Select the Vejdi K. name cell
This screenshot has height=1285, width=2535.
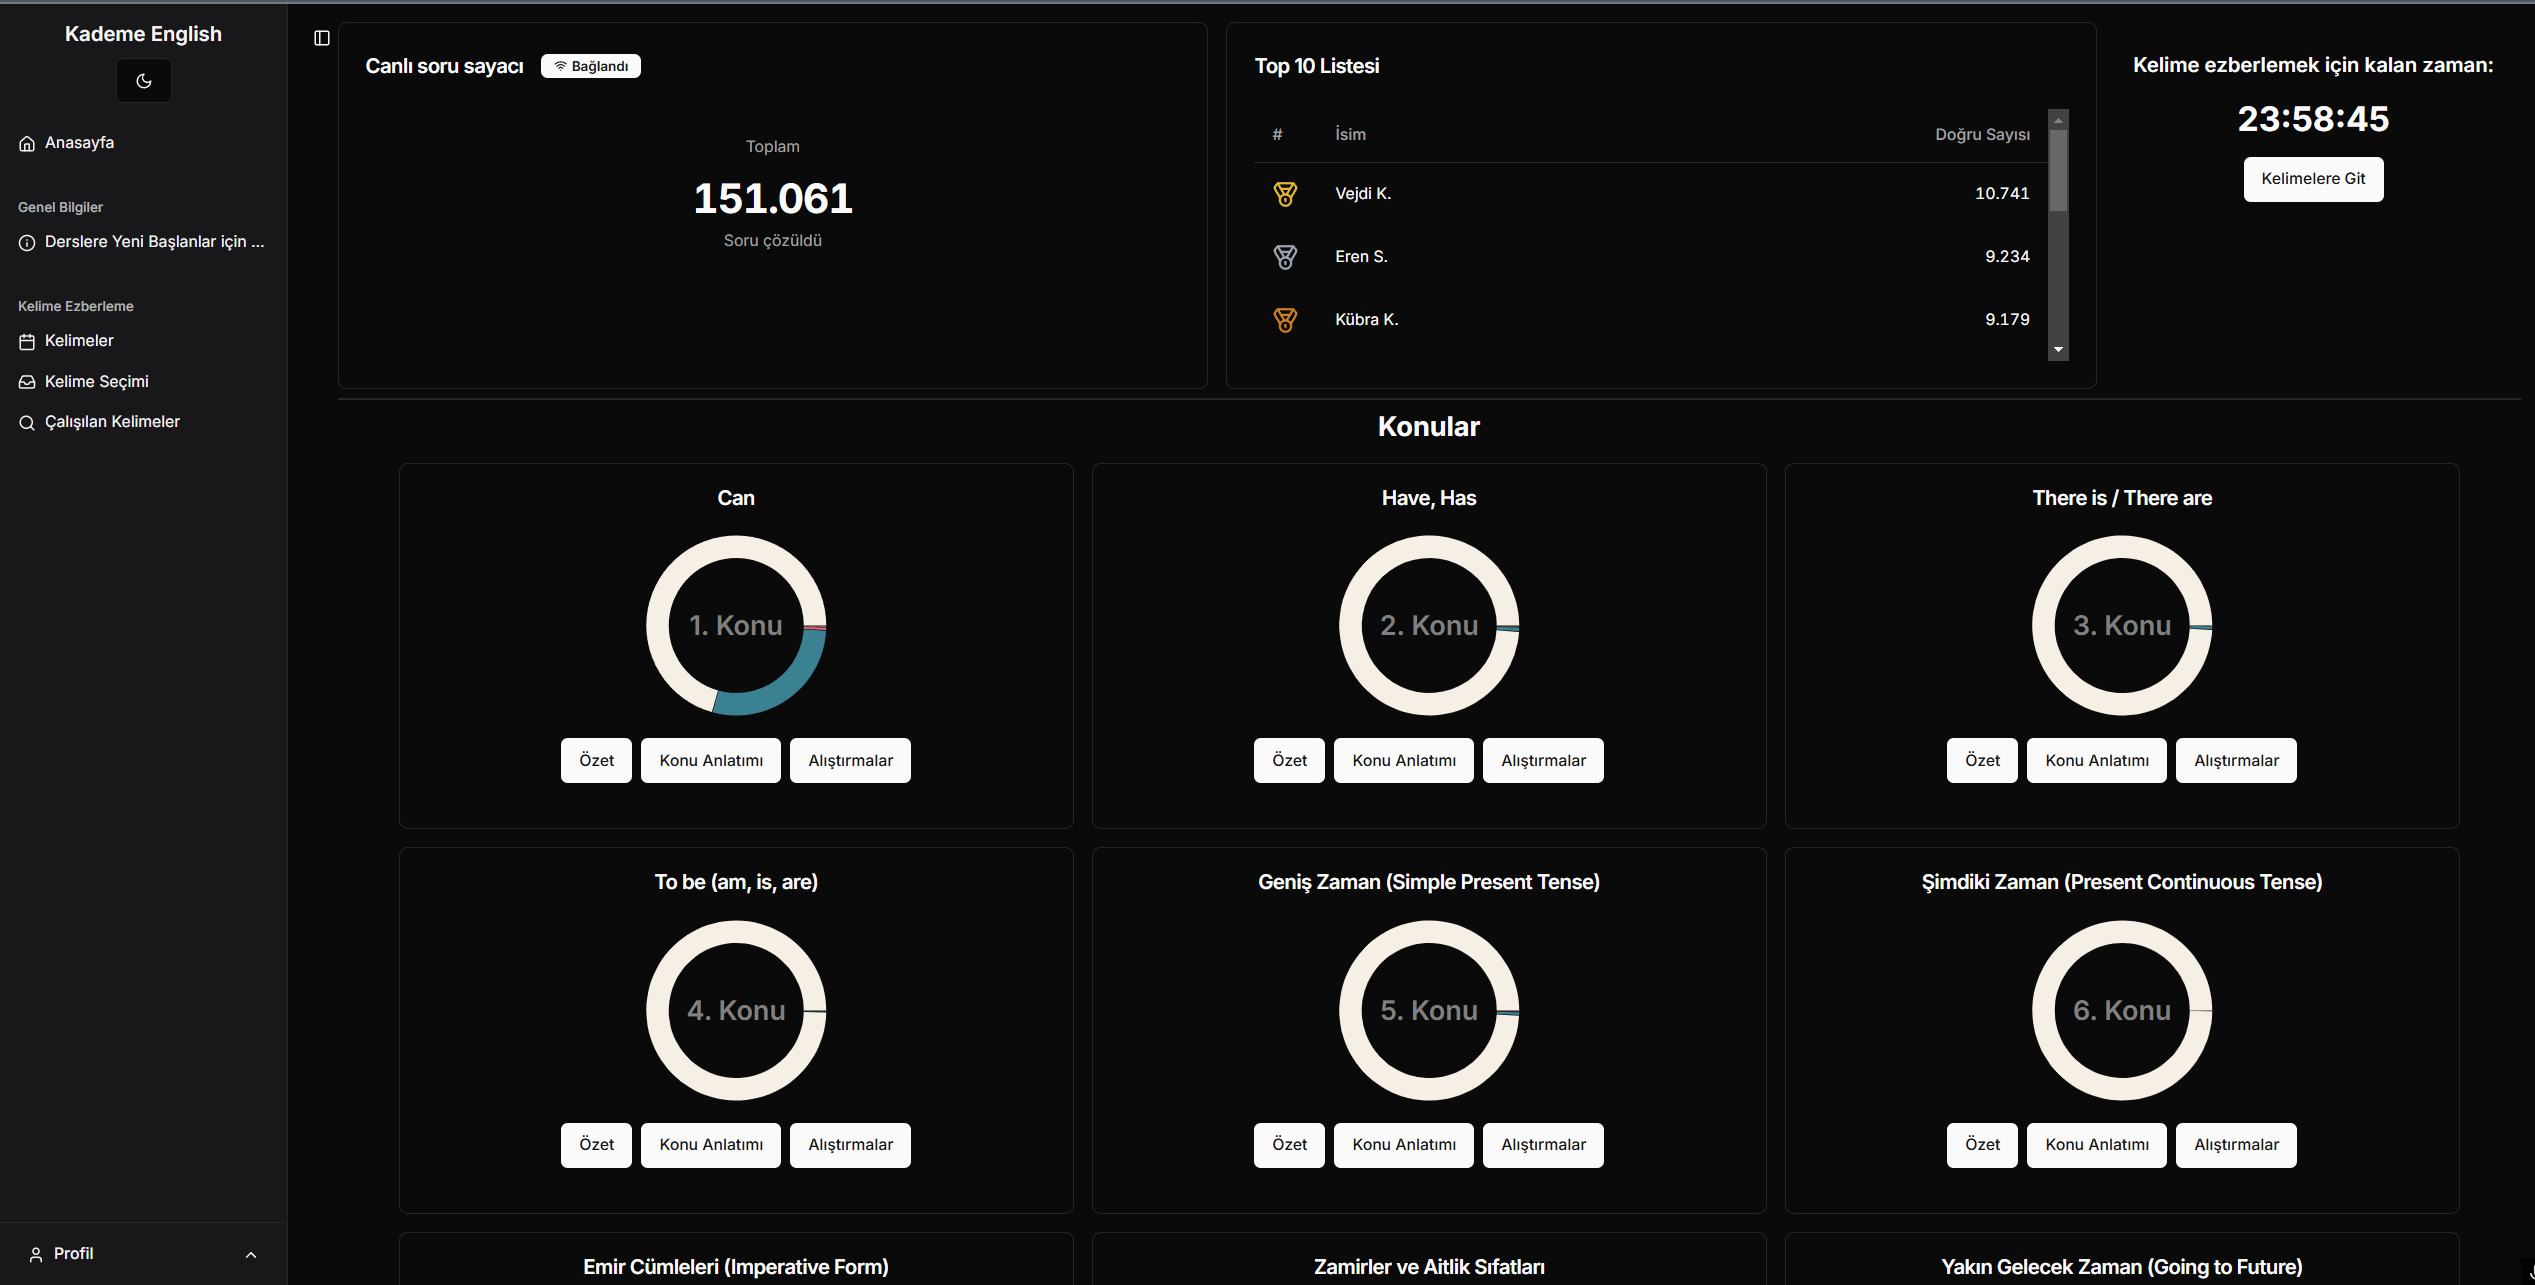(x=1363, y=194)
